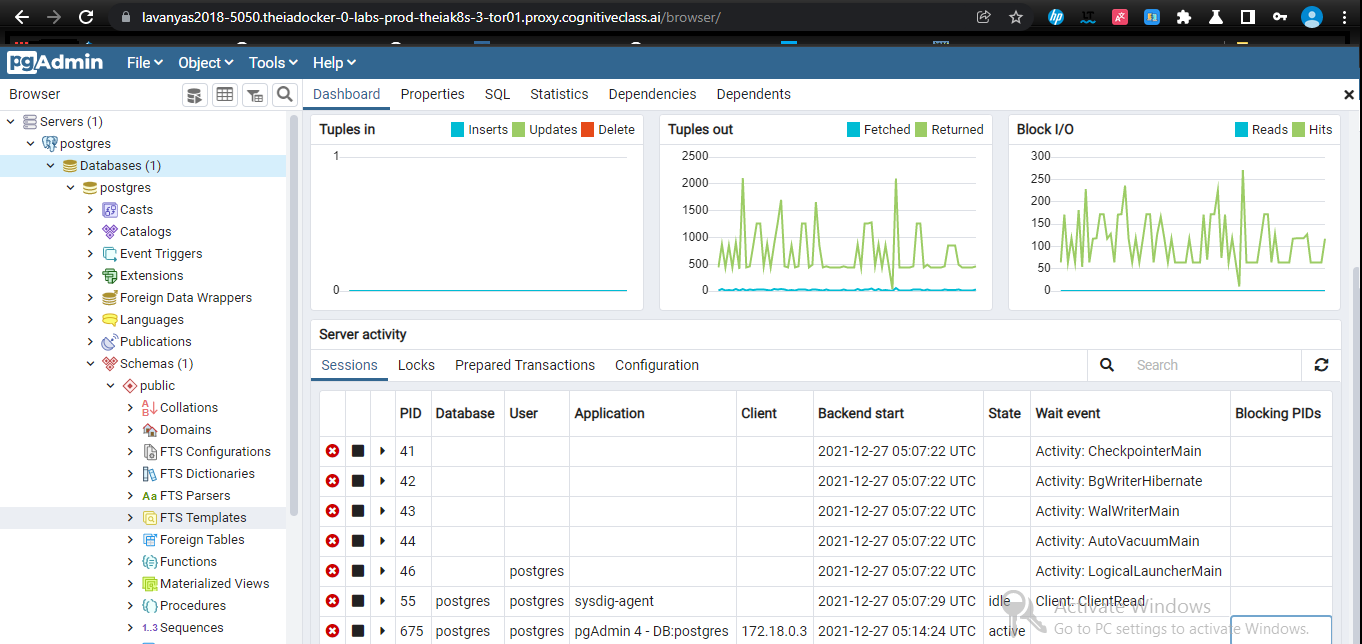Screen dimensions: 1362x644
Task: Switch to the Locks tab
Action: click(416, 365)
